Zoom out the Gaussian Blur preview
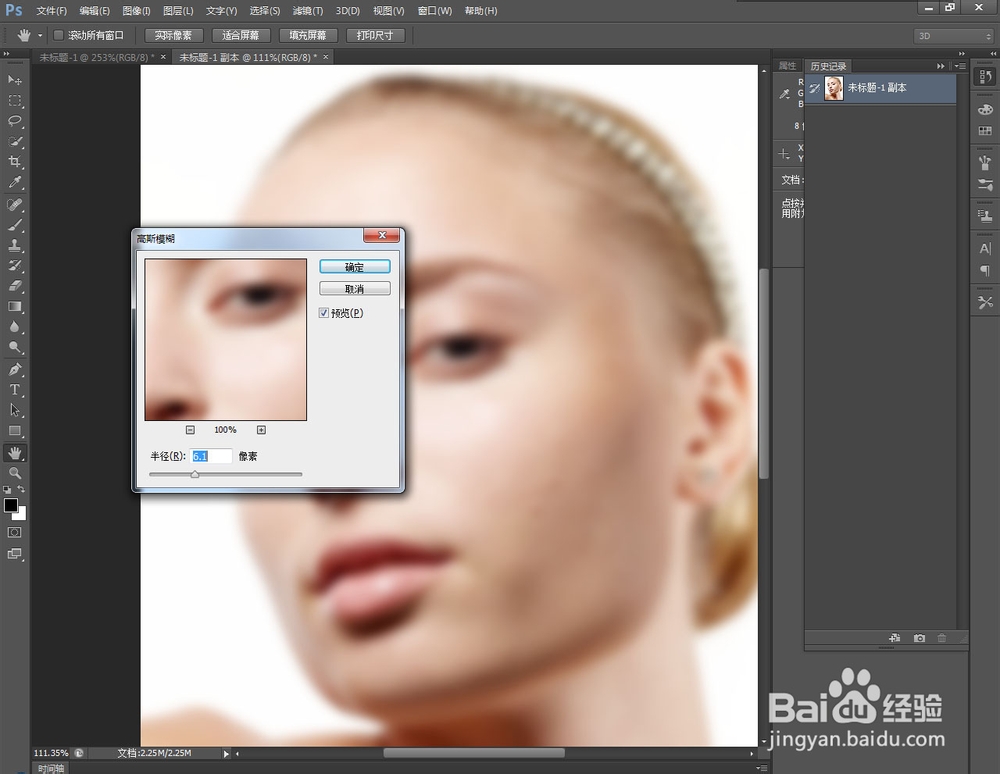1000x774 pixels. point(190,430)
